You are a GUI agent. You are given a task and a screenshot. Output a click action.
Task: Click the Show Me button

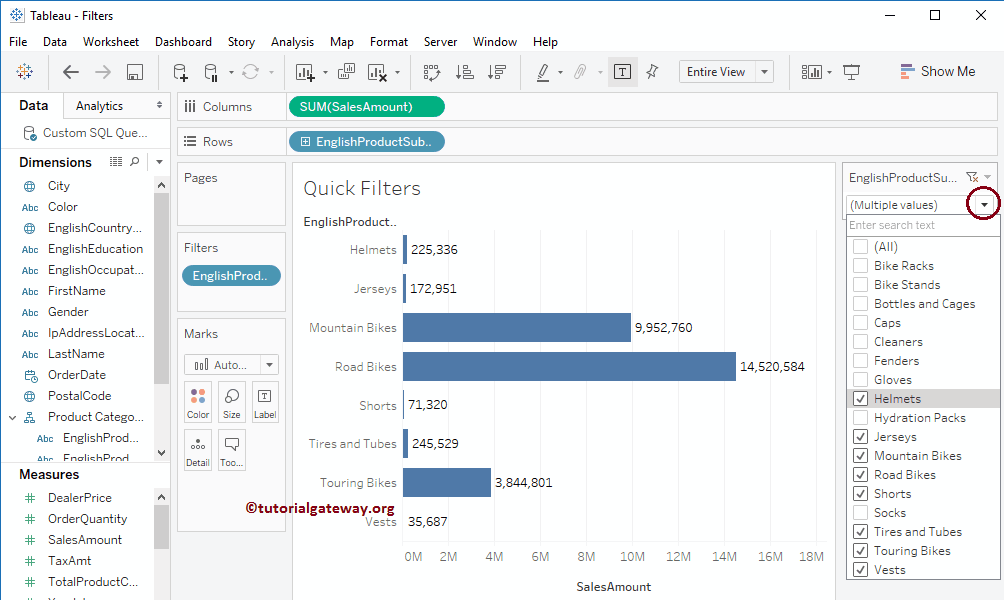point(938,72)
